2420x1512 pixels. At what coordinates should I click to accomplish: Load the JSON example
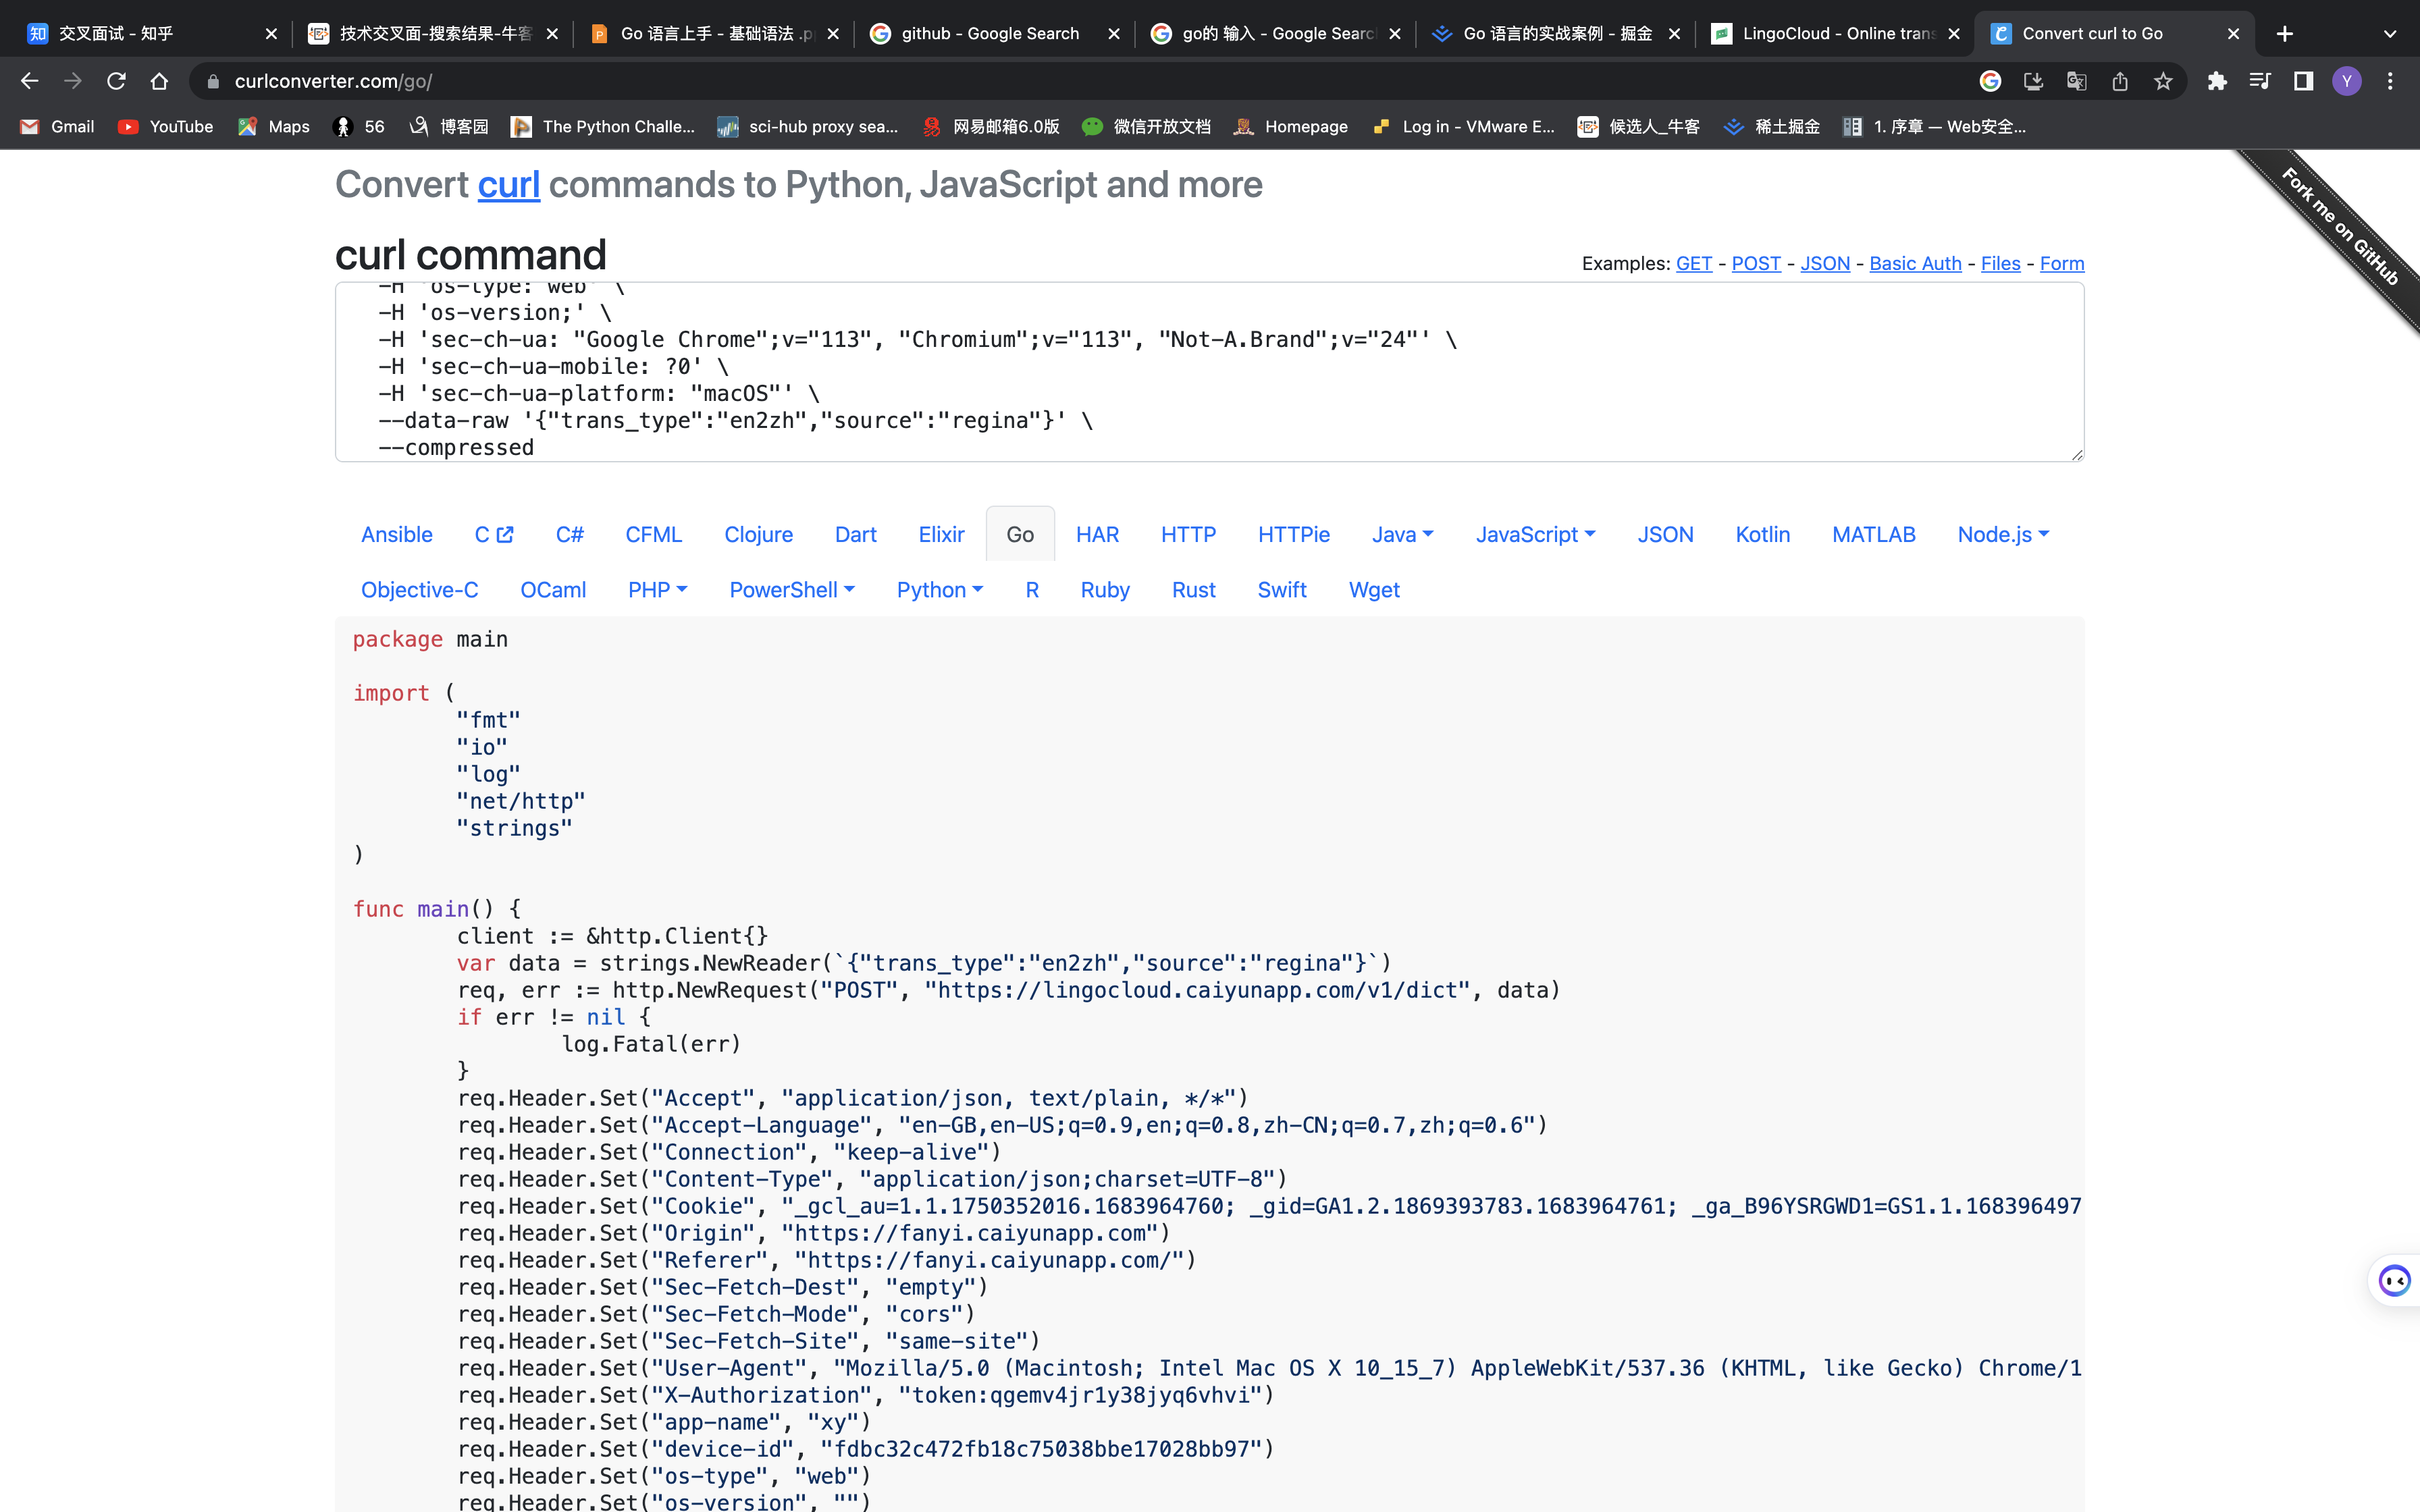pos(1825,263)
